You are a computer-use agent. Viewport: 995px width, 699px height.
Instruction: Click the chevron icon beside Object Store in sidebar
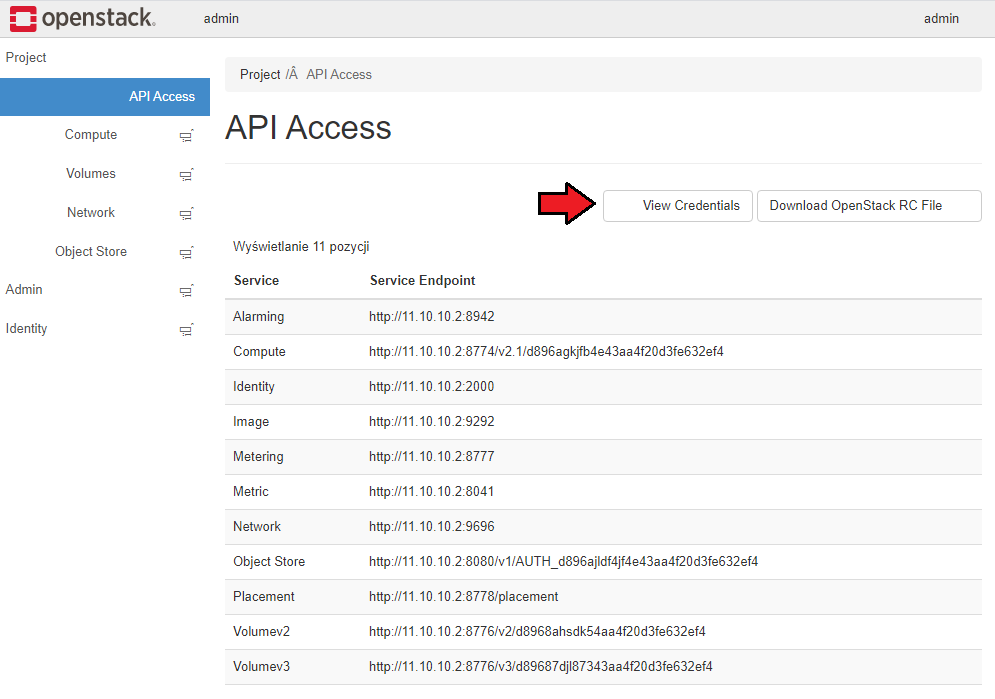(x=187, y=252)
